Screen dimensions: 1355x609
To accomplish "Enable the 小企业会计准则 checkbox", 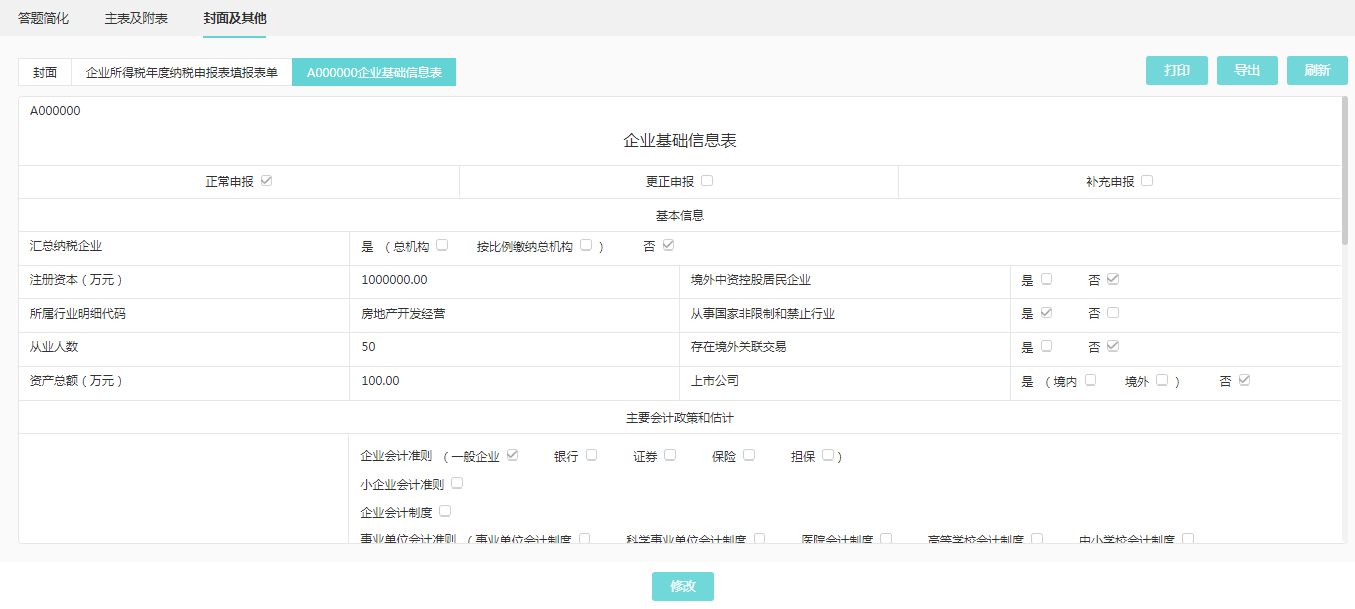I will pos(457,483).
